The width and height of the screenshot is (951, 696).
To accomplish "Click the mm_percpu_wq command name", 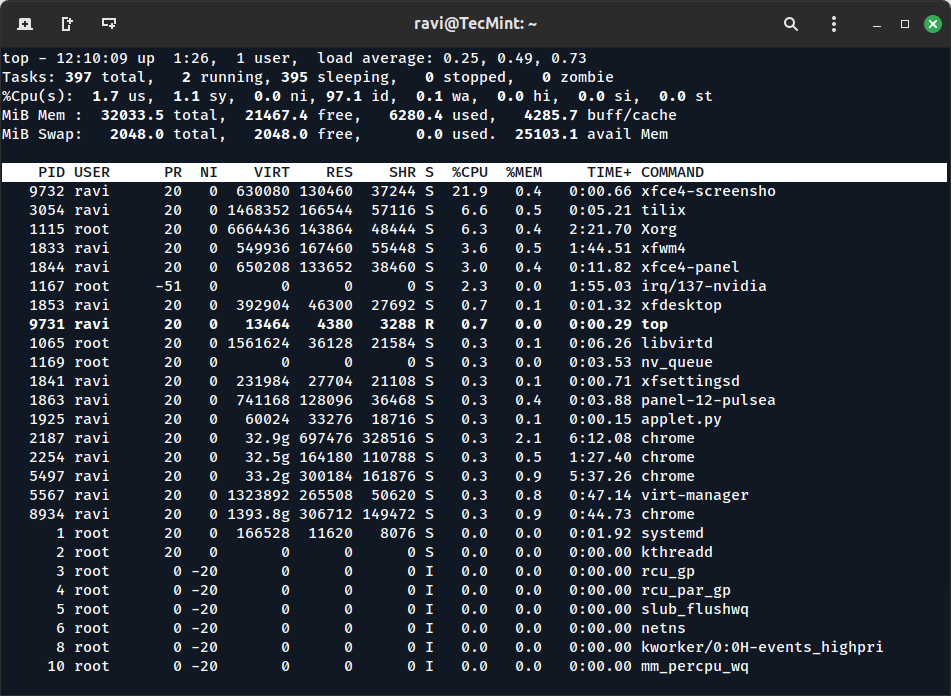I will point(694,666).
